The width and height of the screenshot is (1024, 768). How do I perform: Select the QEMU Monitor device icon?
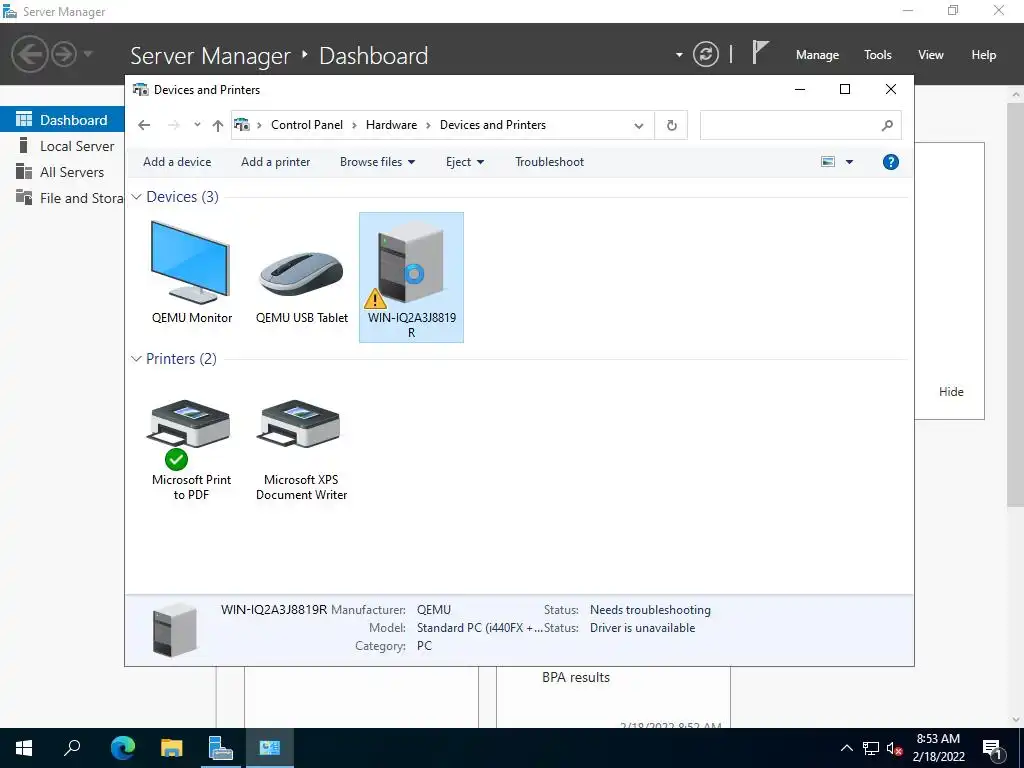191,263
